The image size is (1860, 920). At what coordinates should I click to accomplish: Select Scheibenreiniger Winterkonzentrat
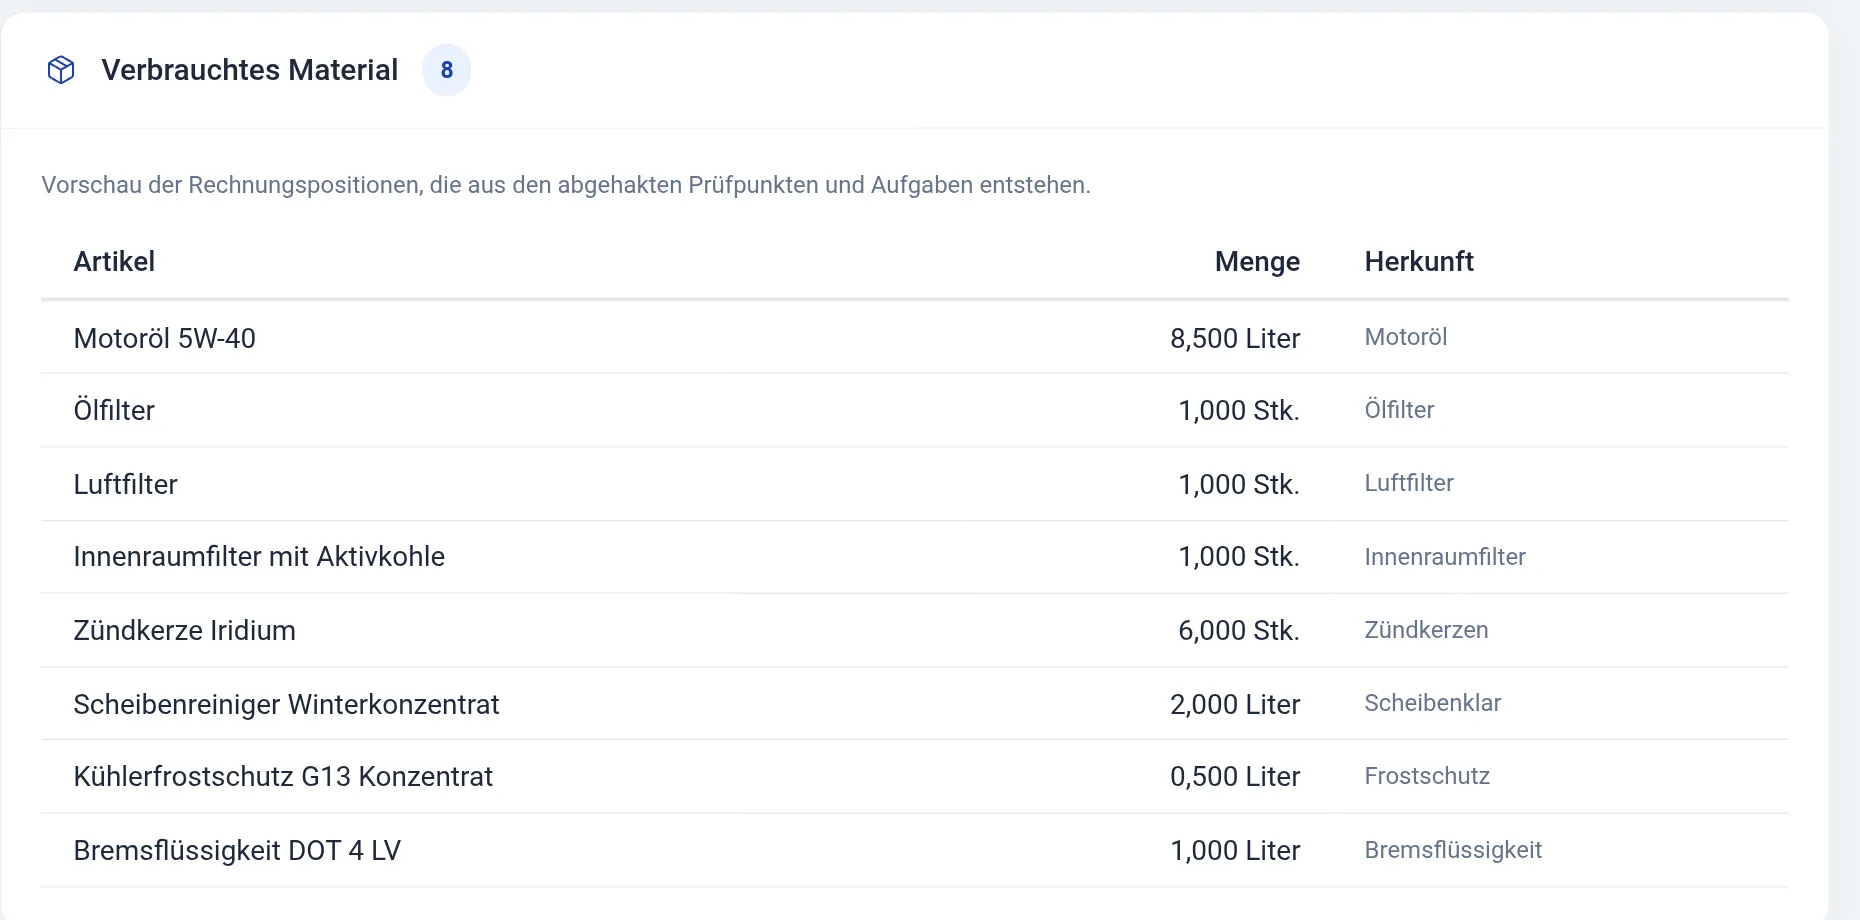(286, 704)
